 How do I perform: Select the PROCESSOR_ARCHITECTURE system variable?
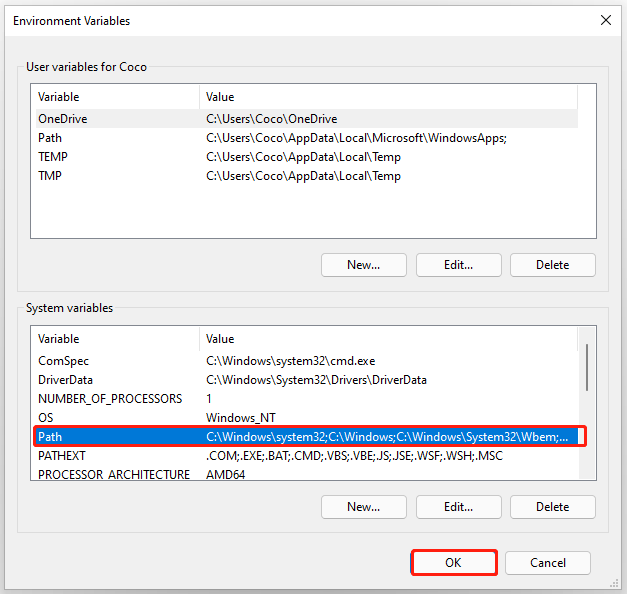coord(307,474)
